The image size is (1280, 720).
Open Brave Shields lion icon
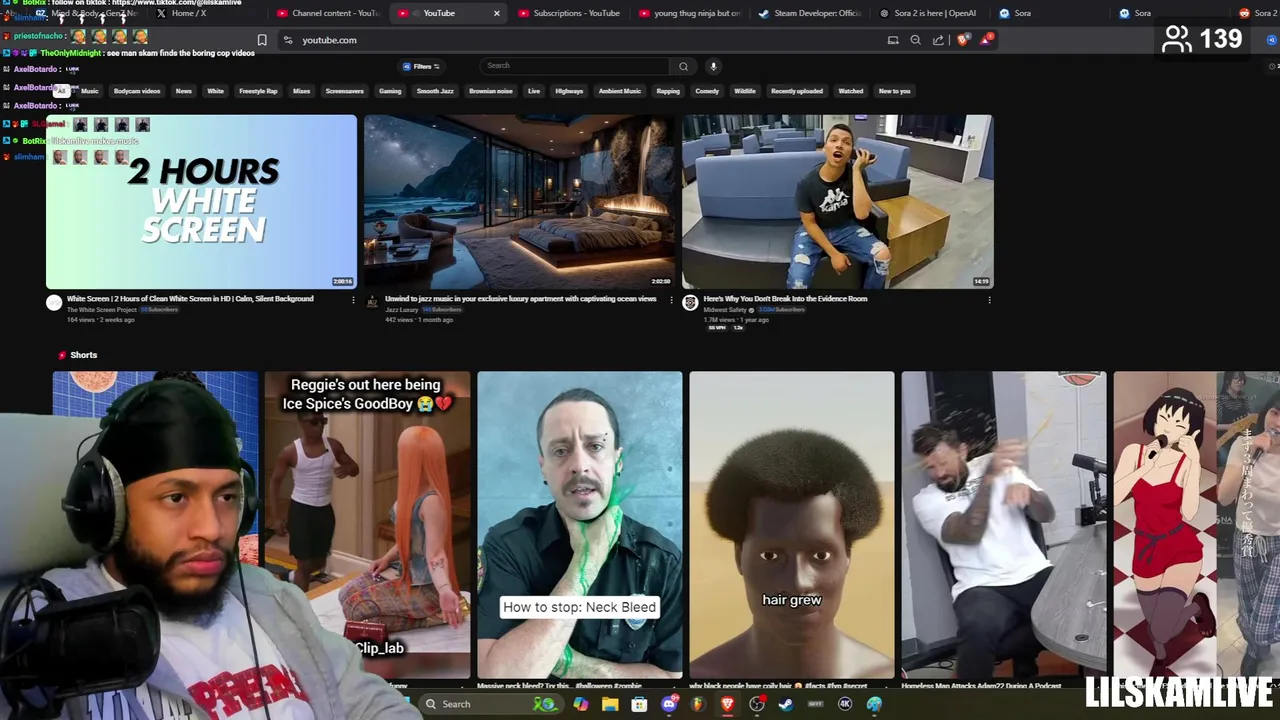963,40
